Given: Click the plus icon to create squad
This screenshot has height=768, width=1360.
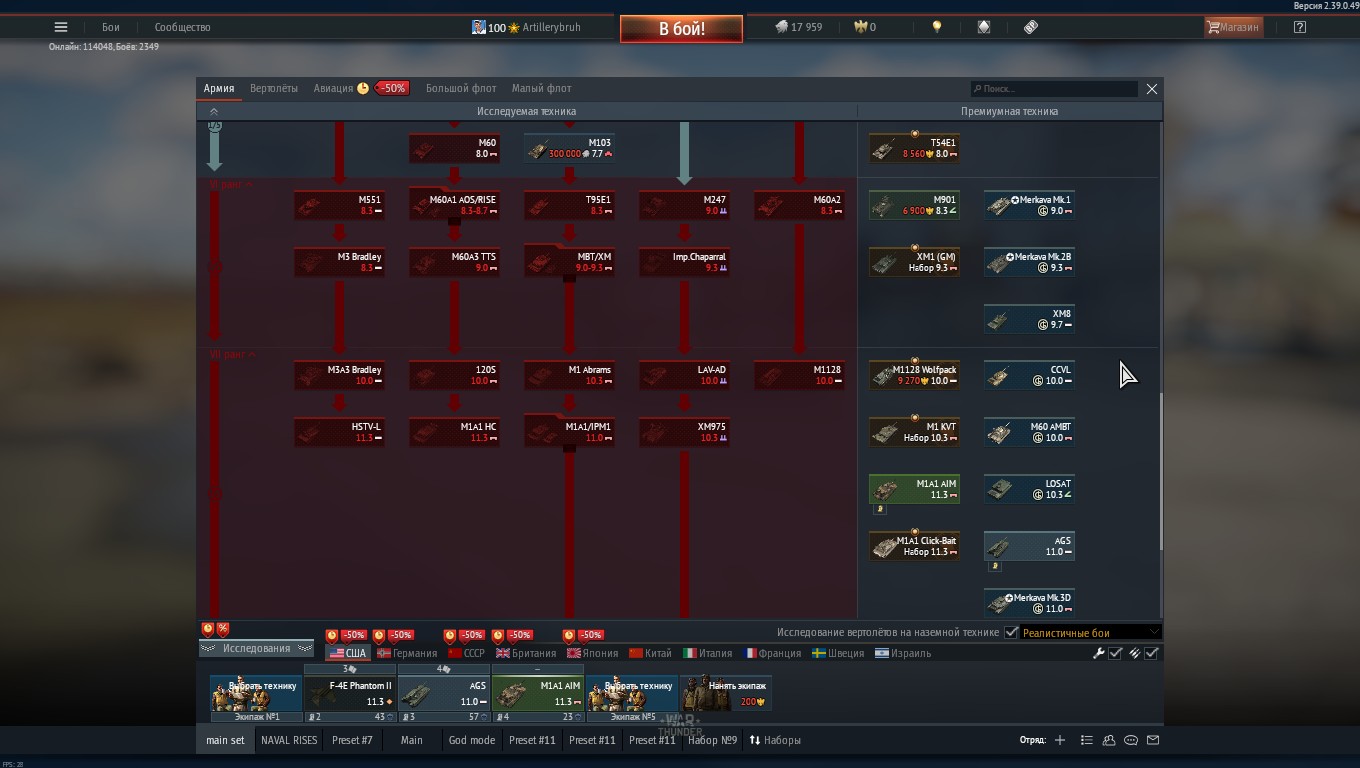Looking at the screenshot, I should pyautogui.click(x=1060, y=740).
